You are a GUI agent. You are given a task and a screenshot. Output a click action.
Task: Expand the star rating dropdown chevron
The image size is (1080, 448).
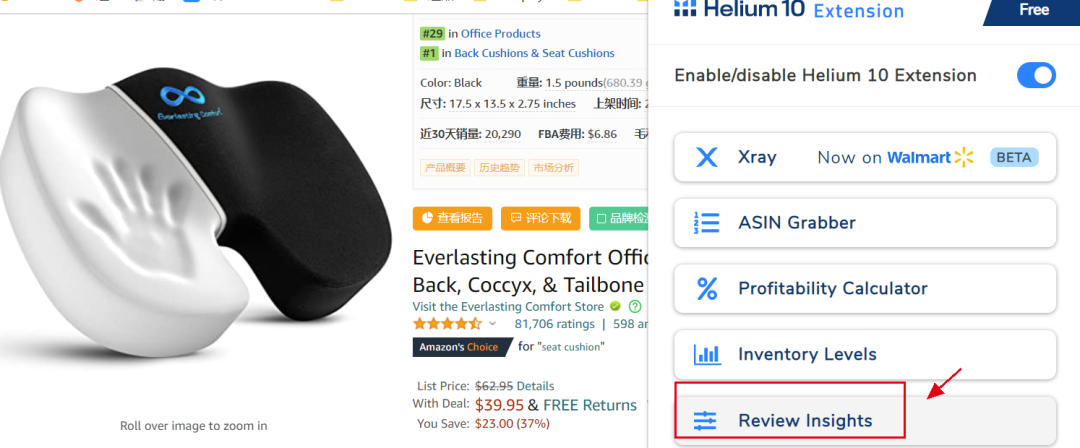492,324
